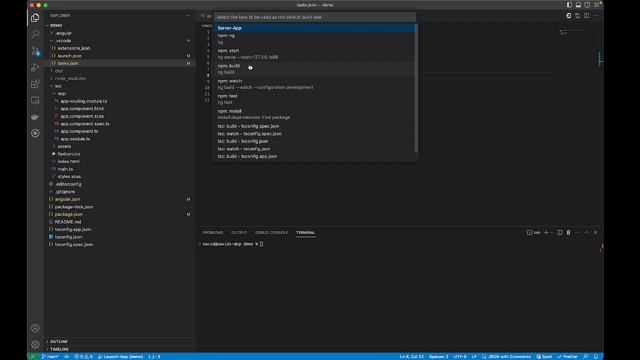
Task: Click the Prettier status bar item
Action: (x=567, y=357)
